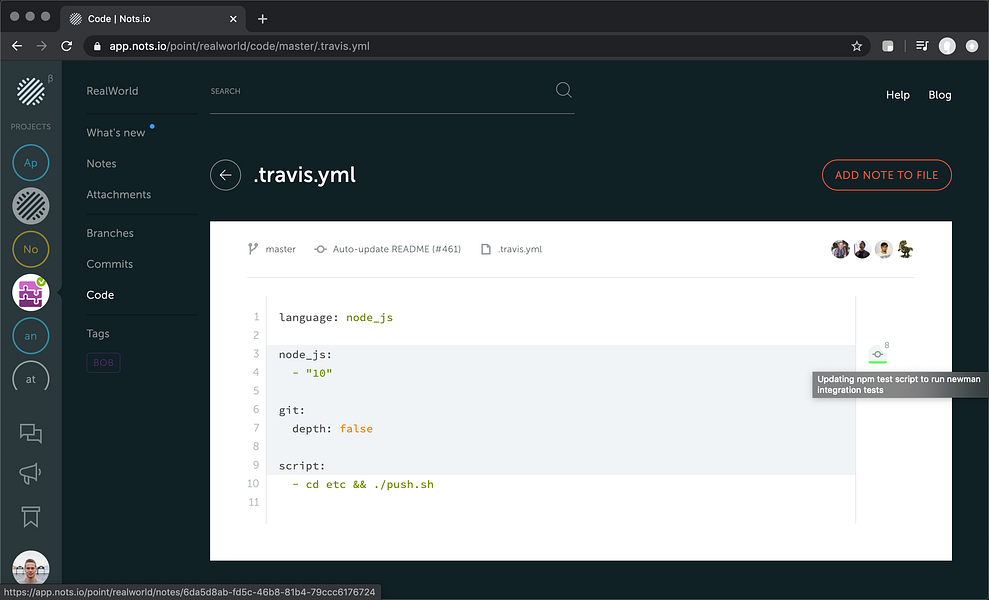Click the commit marker with count 8
The width and height of the screenshot is (989, 600).
[x=878, y=354]
